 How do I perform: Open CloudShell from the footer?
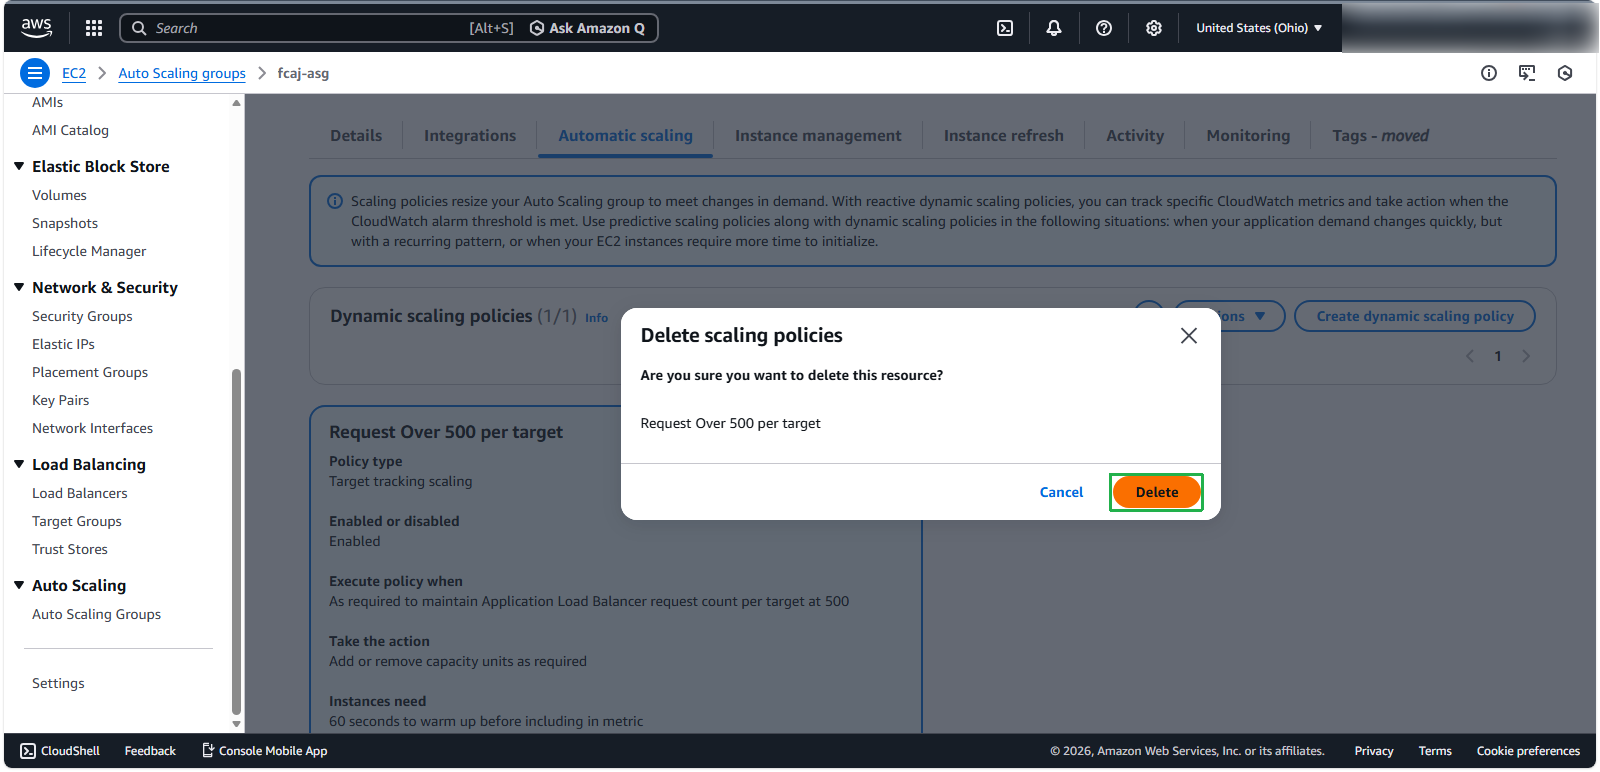(x=60, y=751)
